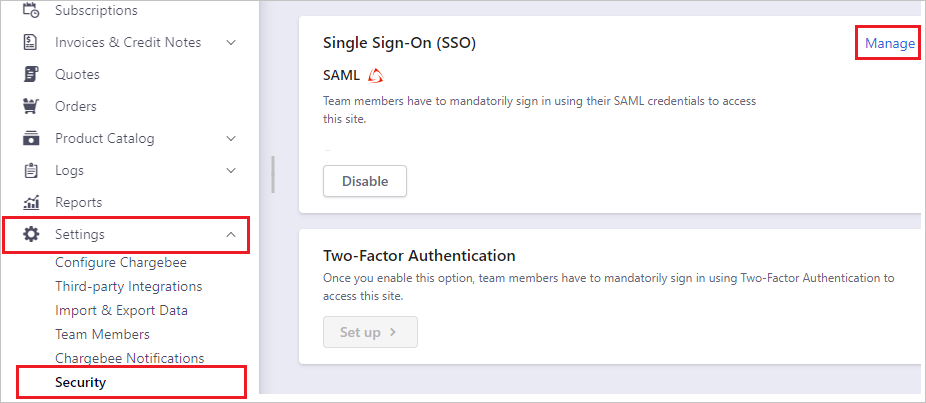Click the Quotes document icon
Screen dimensions: 926x403
click(x=31, y=75)
